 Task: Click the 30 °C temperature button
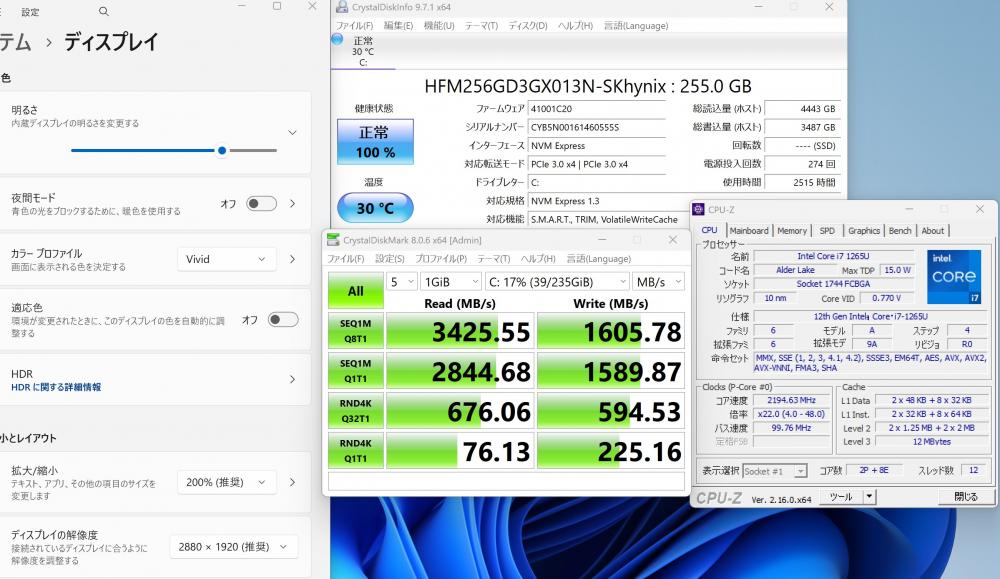pyautogui.click(x=375, y=208)
